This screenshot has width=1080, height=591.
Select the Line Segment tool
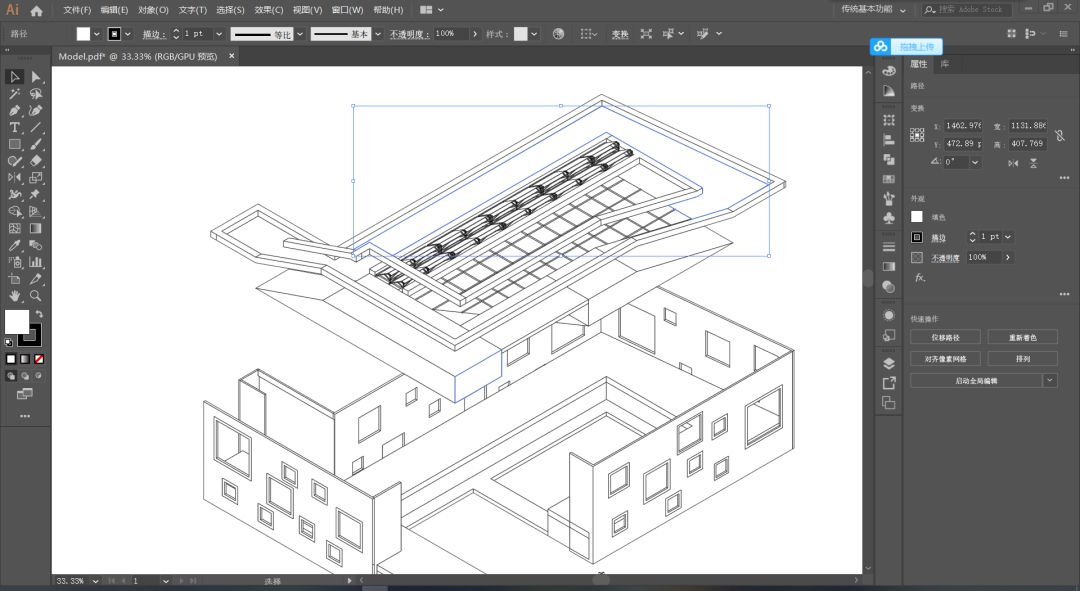[36, 127]
